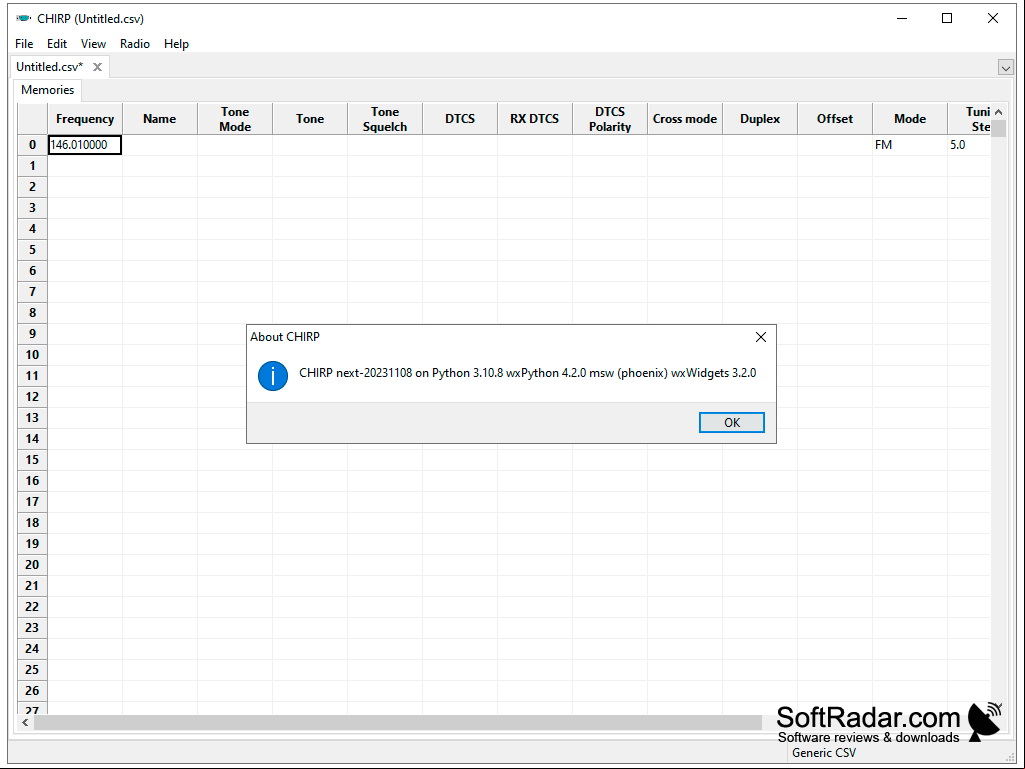Screen dimensions: 1025x769
Task: Switch to the Memories tab
Action: point(48,90)
